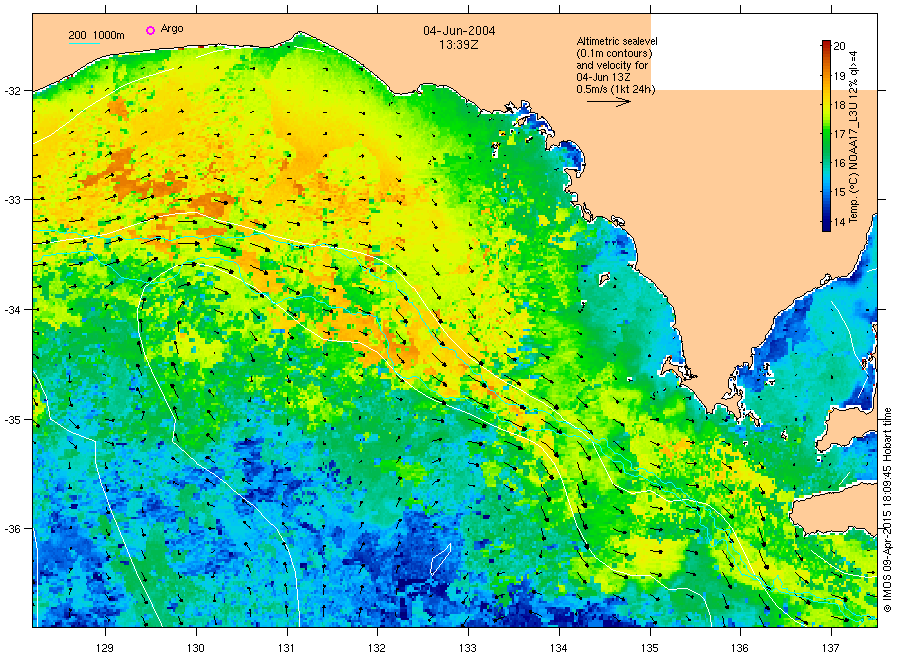Click the '20' value on color bar
The width and height of the screenshot is (900, 660).
pyautogui.click(x=839, y=46)
